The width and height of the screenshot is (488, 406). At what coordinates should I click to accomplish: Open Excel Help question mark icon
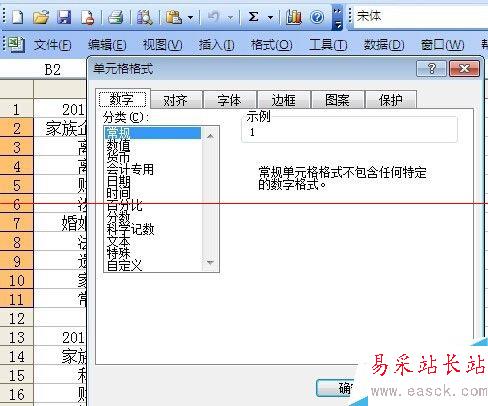(x=317, y=17)
